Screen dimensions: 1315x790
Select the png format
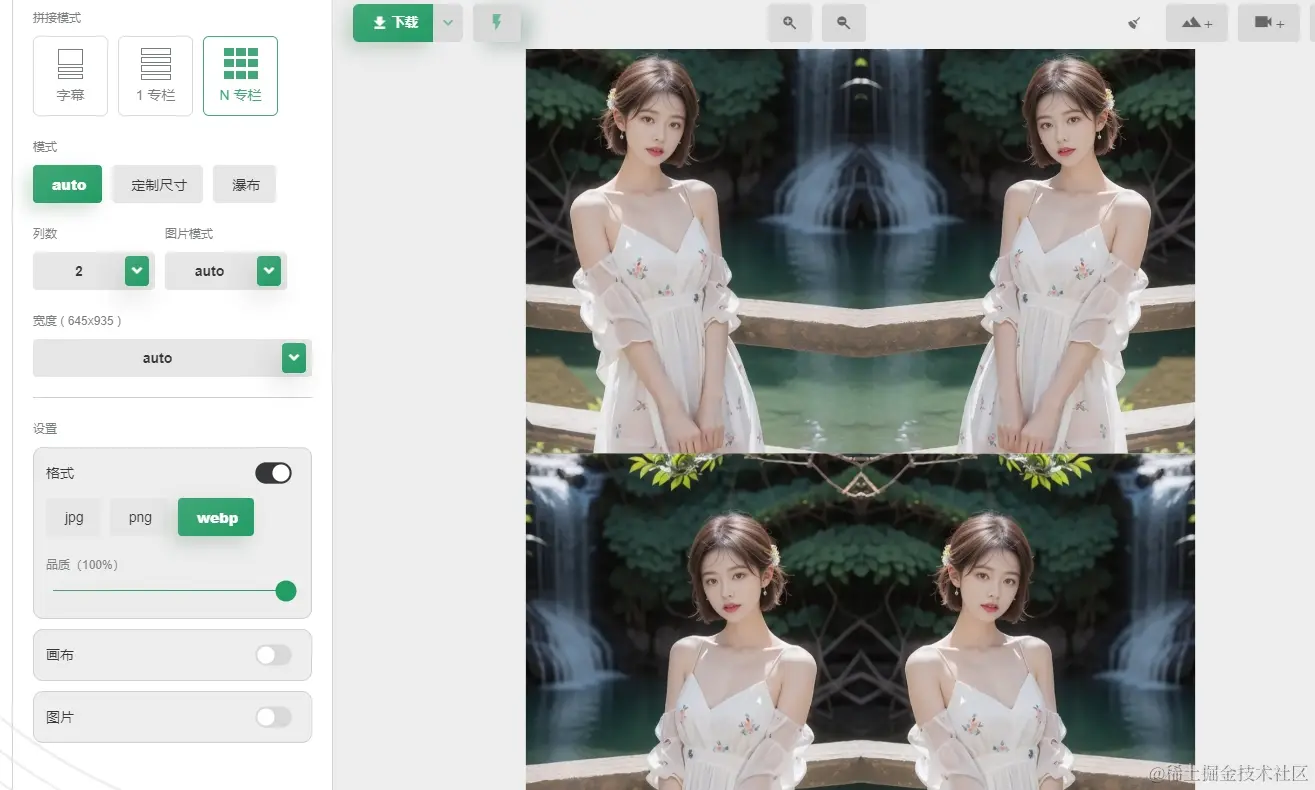(140, 517)
